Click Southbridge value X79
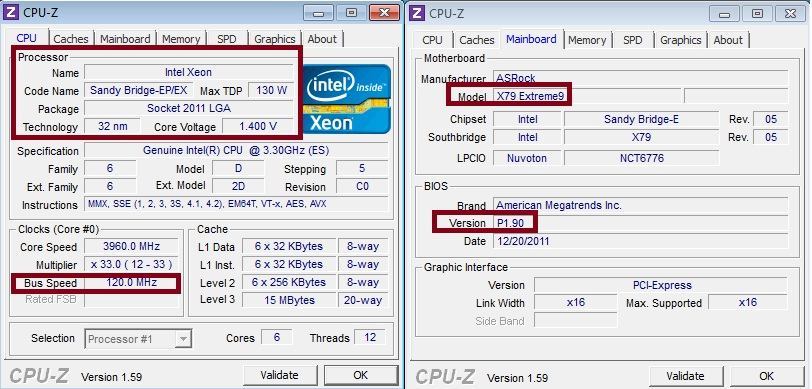 click(641, 137)
